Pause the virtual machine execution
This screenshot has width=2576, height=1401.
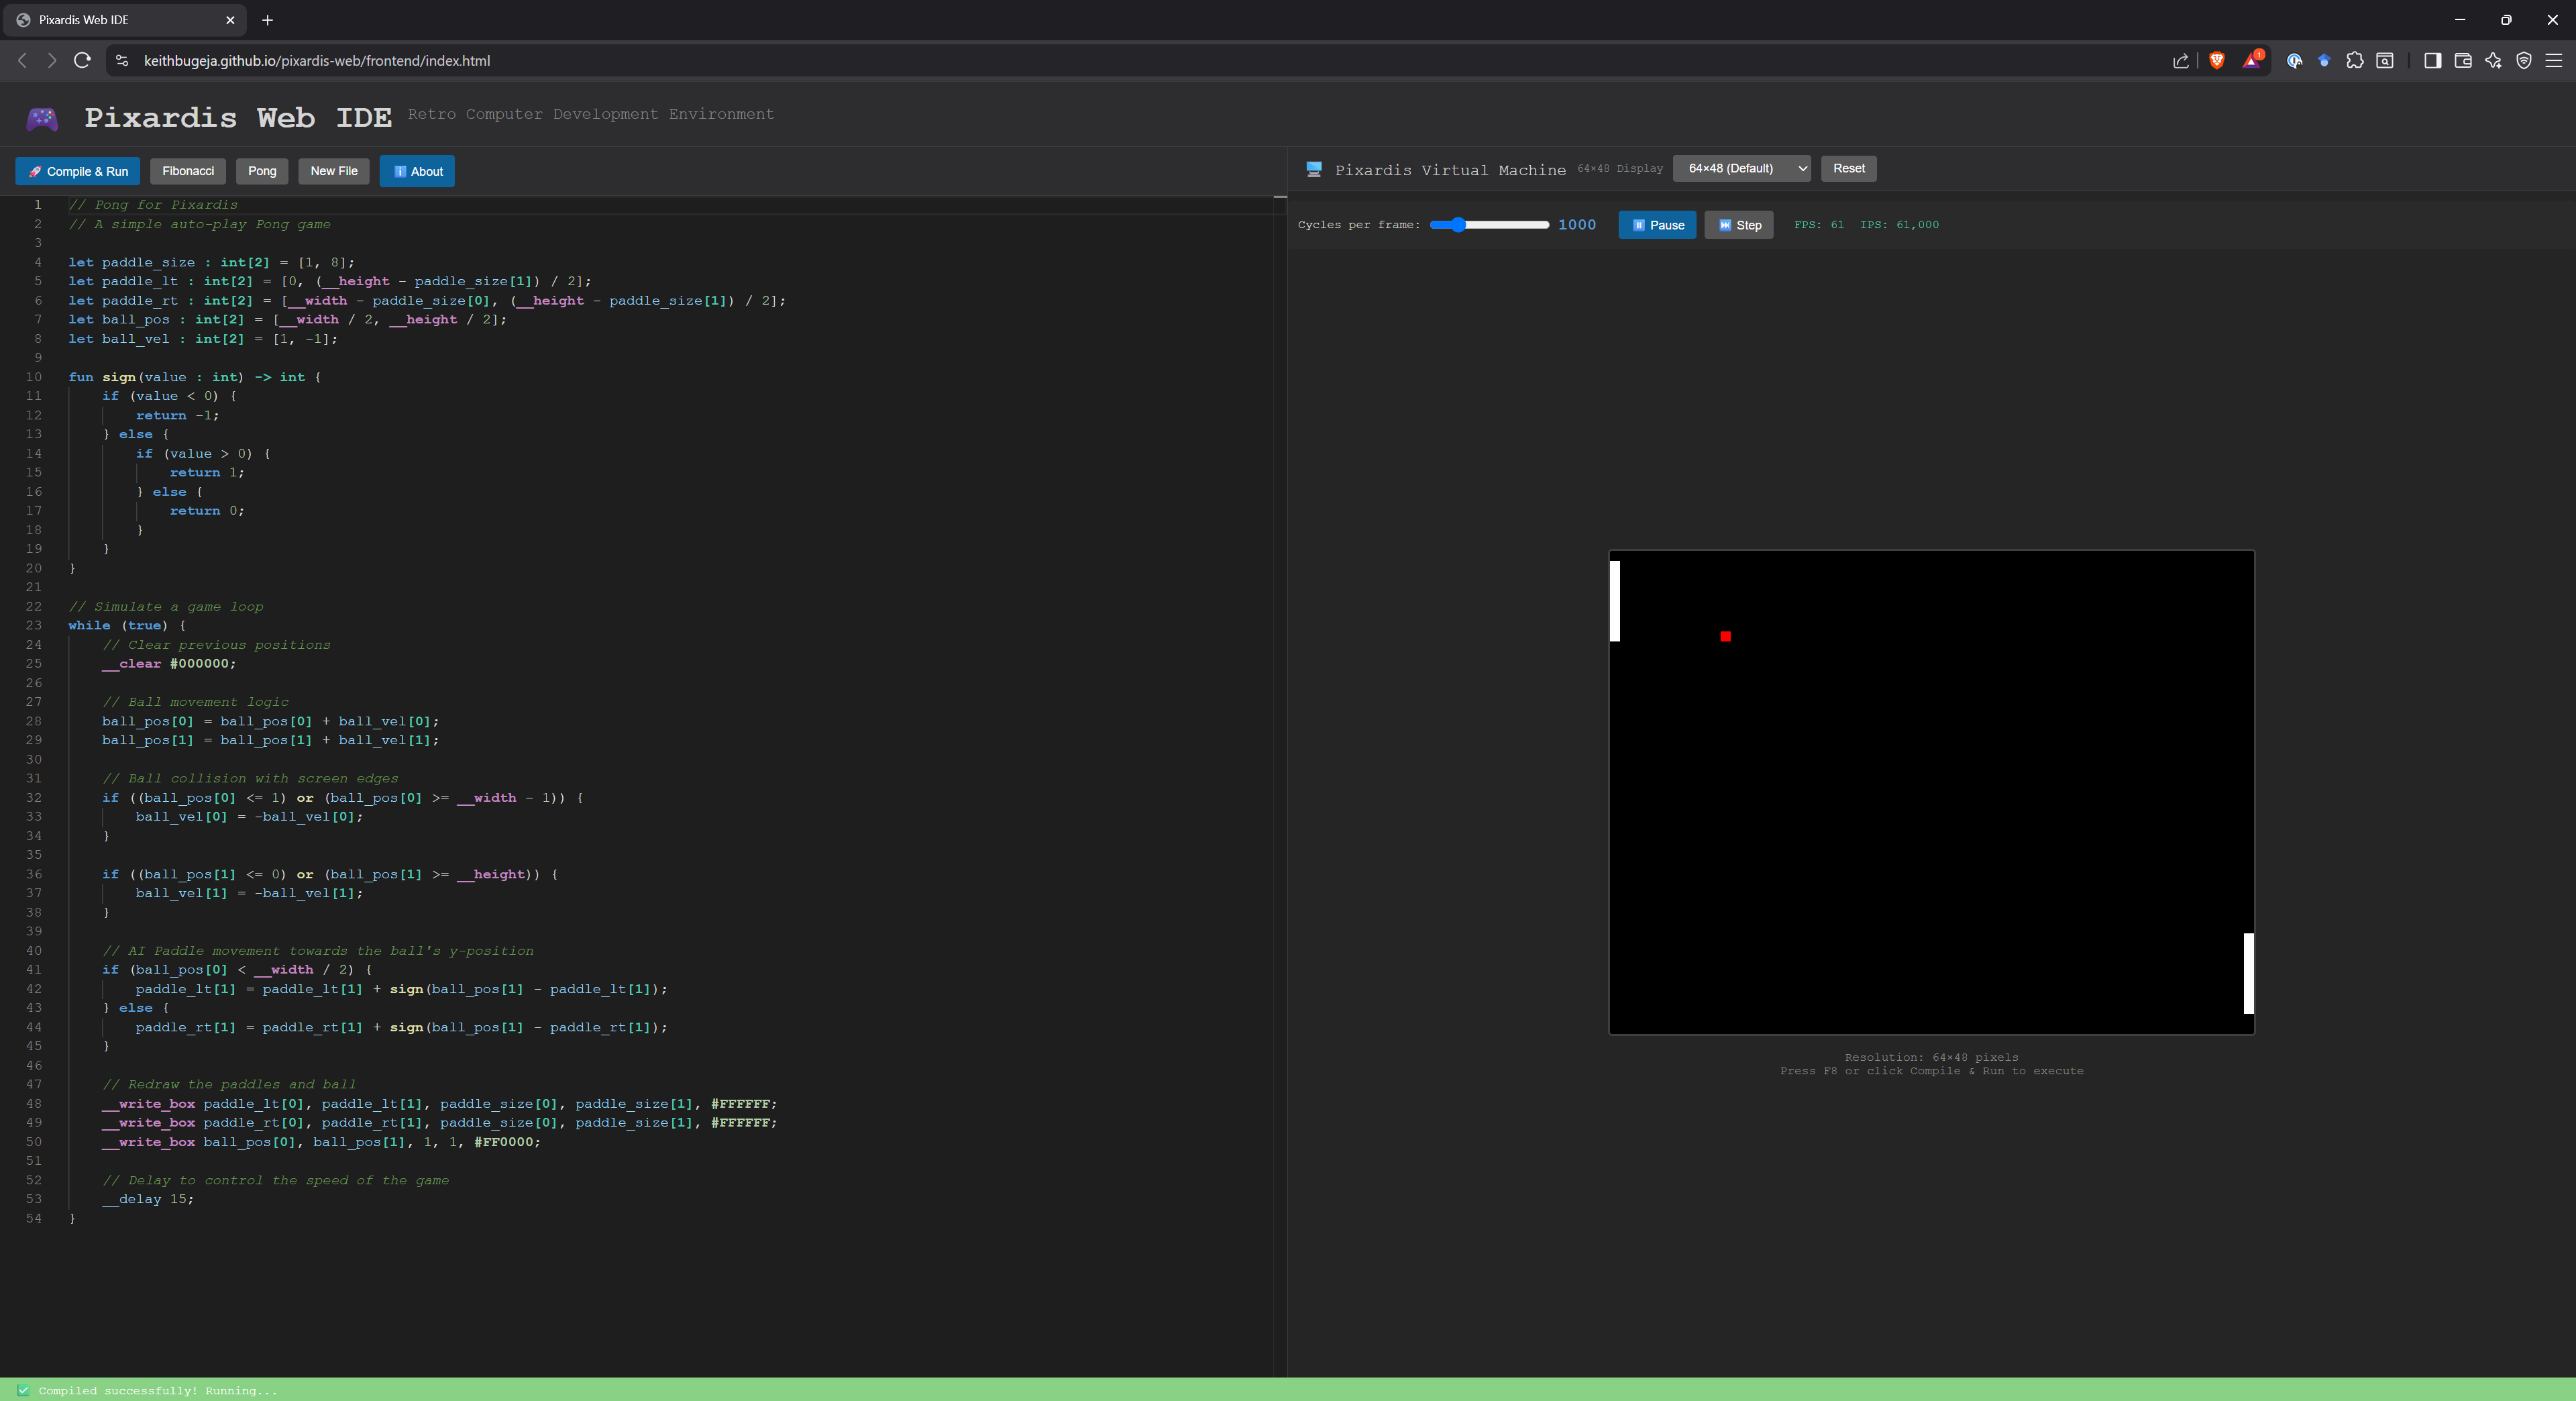click(x=1656, y=225)
